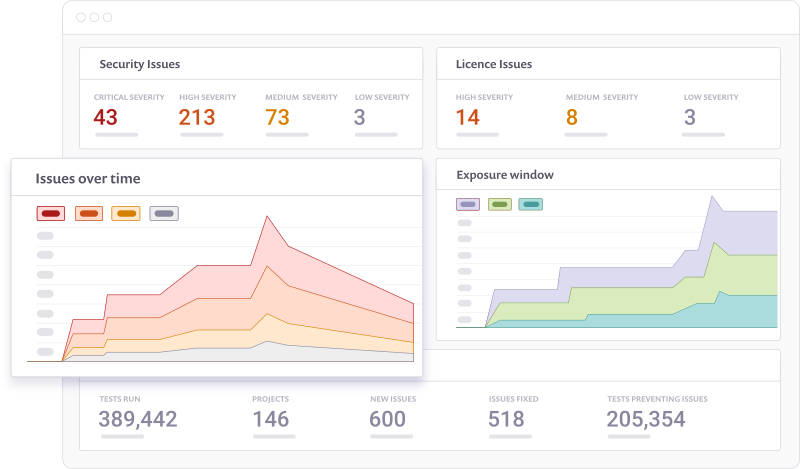Open the 213 high severity security issues
This screenshot has height=469, width=800.
point(197,117)
